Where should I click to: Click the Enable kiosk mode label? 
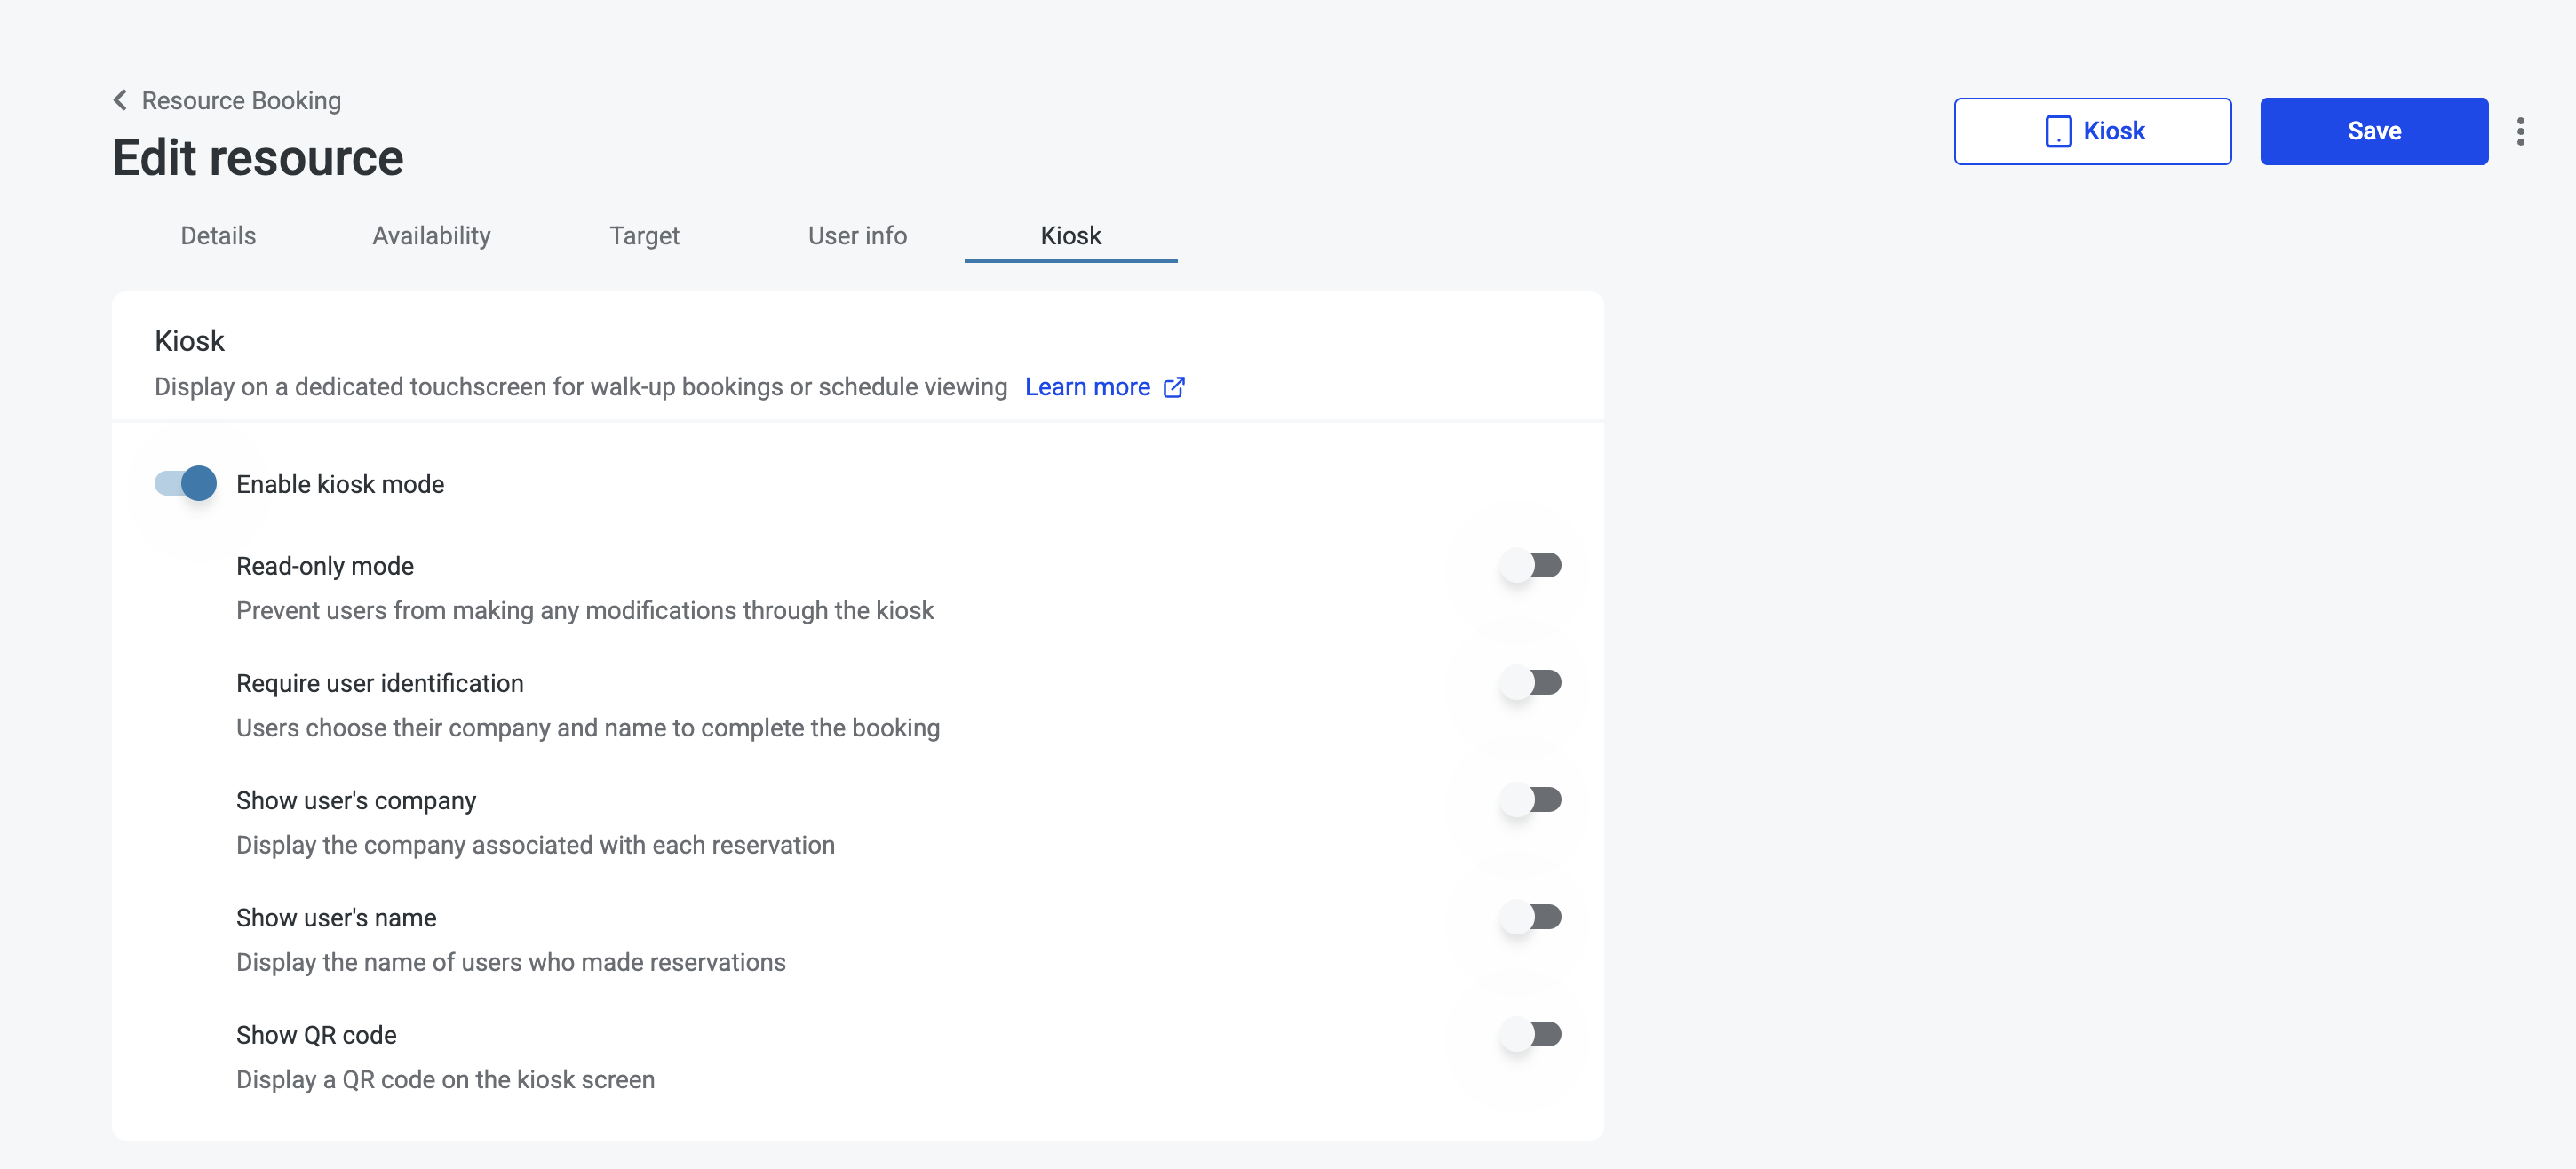[x=340, y=484]
